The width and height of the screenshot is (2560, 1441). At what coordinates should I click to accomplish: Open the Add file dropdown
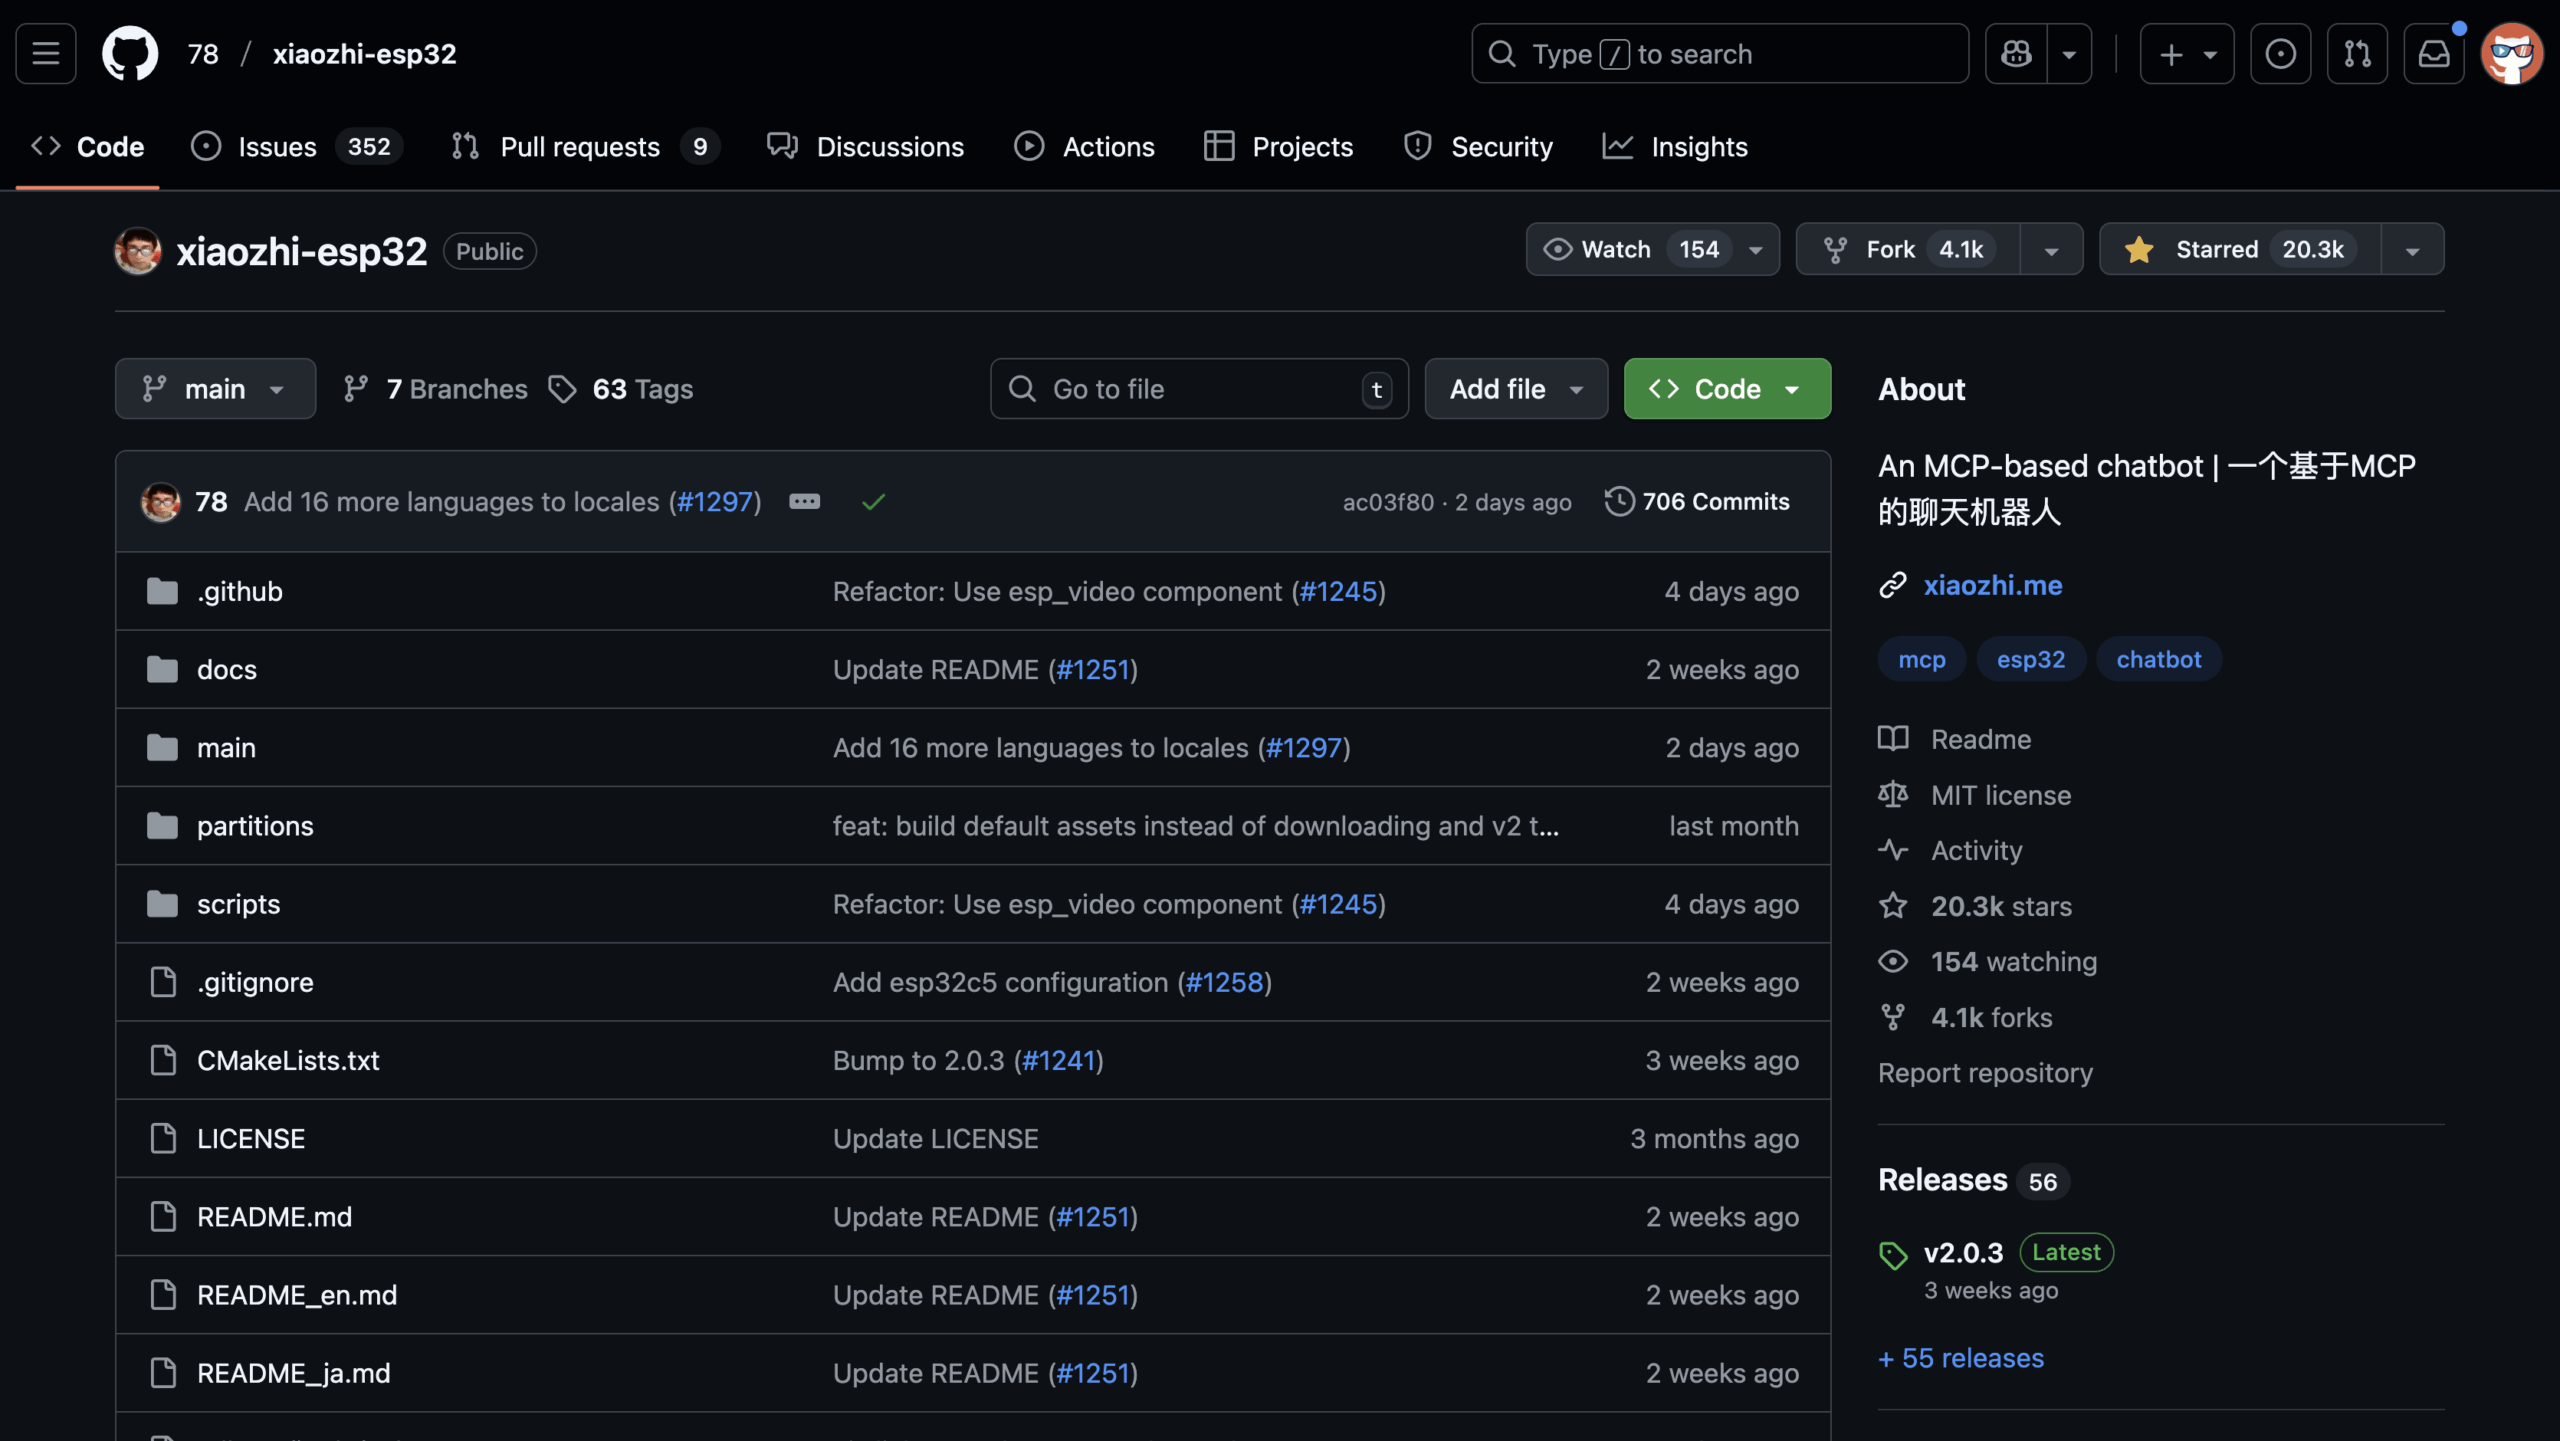pos(1515,389)
